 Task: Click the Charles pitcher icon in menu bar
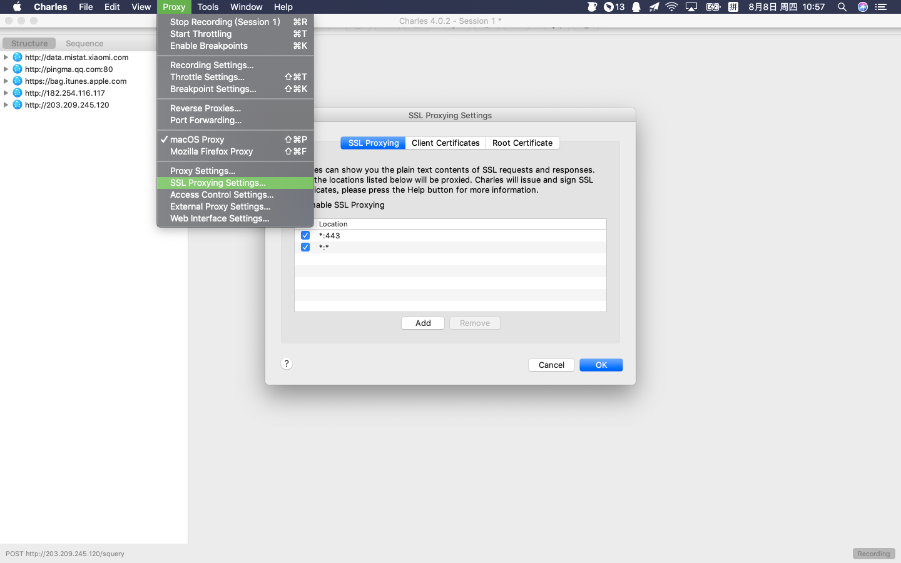tap(591, 7)
